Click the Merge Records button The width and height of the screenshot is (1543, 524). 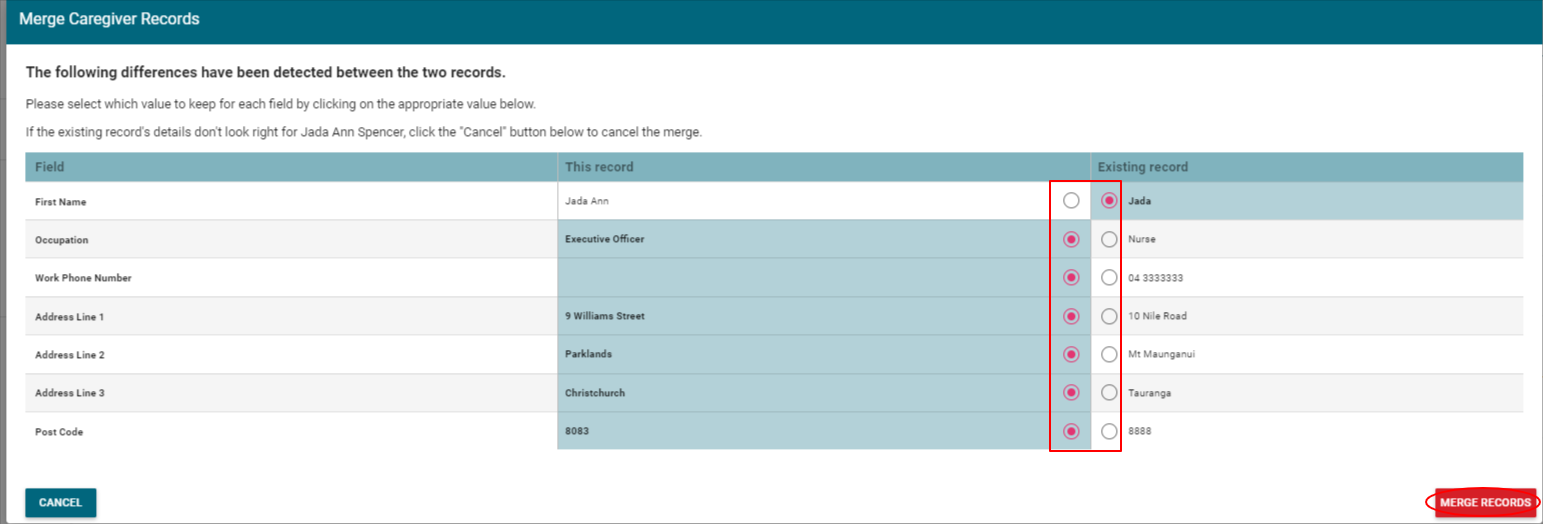pos(1484,503)
